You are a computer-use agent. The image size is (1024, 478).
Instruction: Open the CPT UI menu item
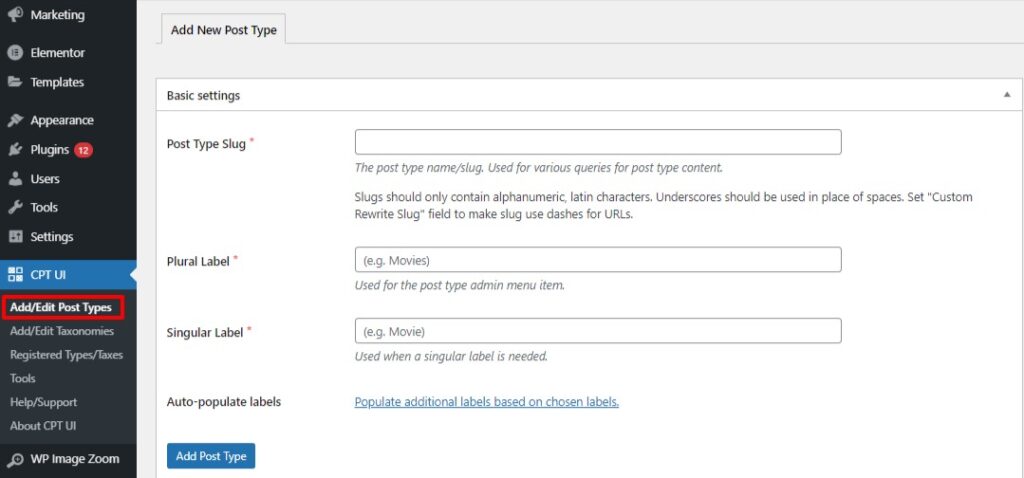click(48, 274)
